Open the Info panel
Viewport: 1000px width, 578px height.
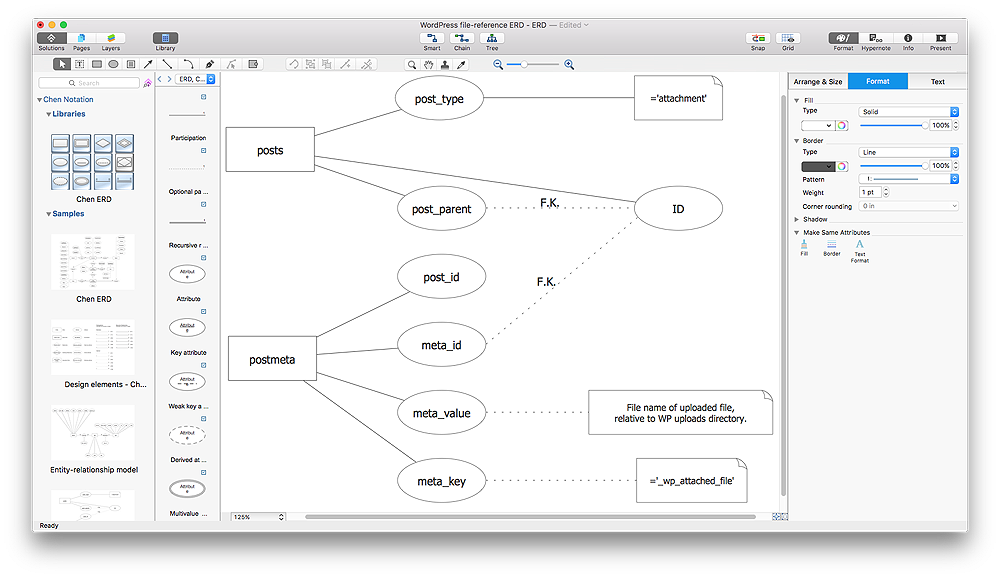(x=908, y=38)
